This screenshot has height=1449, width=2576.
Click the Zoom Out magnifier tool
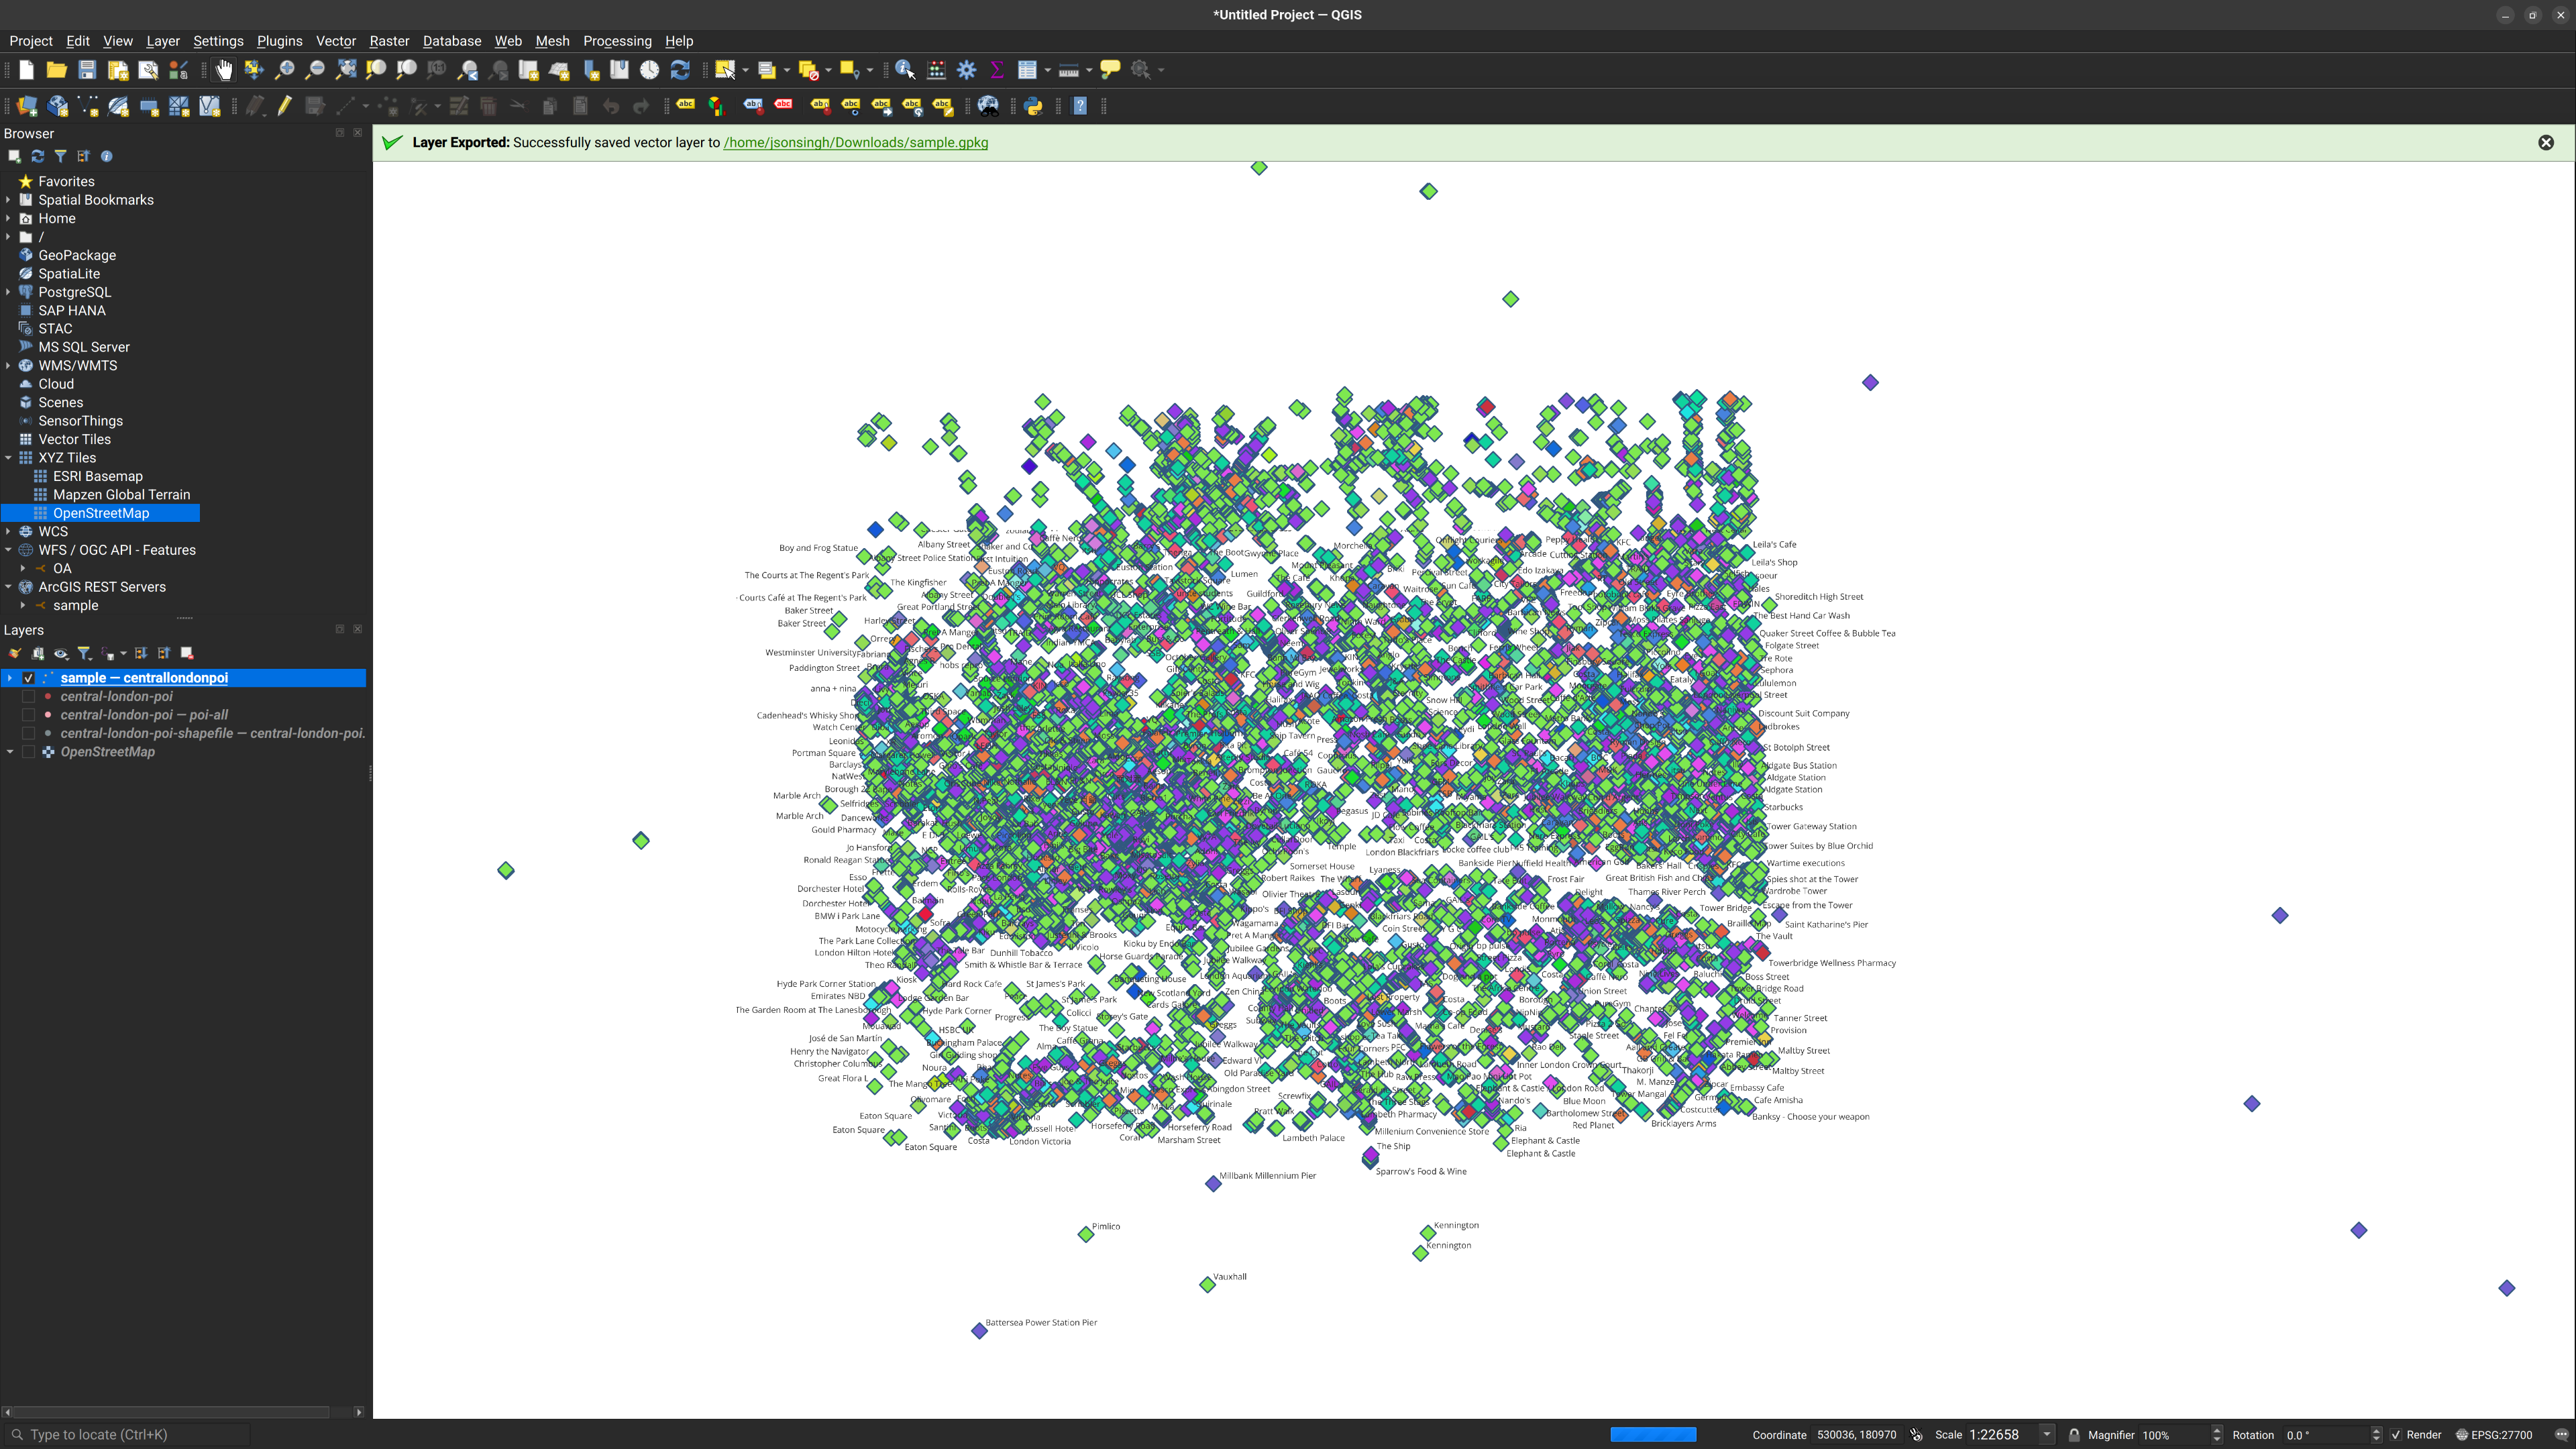tap(315, 70)
